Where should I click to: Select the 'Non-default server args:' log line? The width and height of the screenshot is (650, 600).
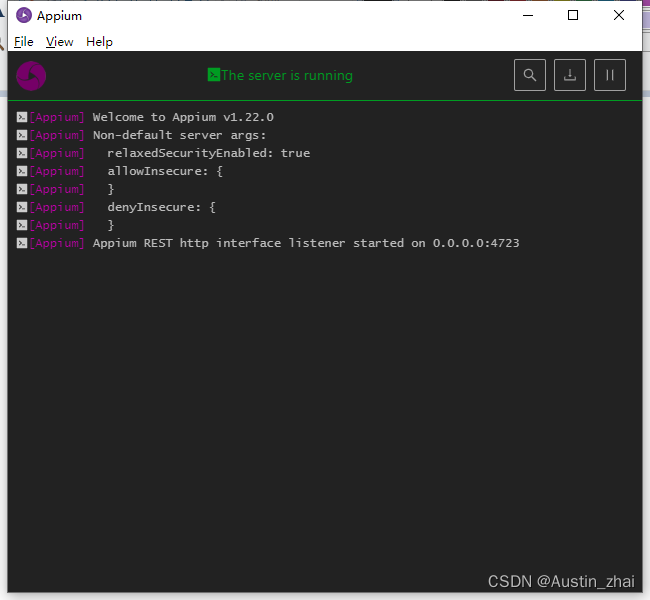click(x=179, y=135)
